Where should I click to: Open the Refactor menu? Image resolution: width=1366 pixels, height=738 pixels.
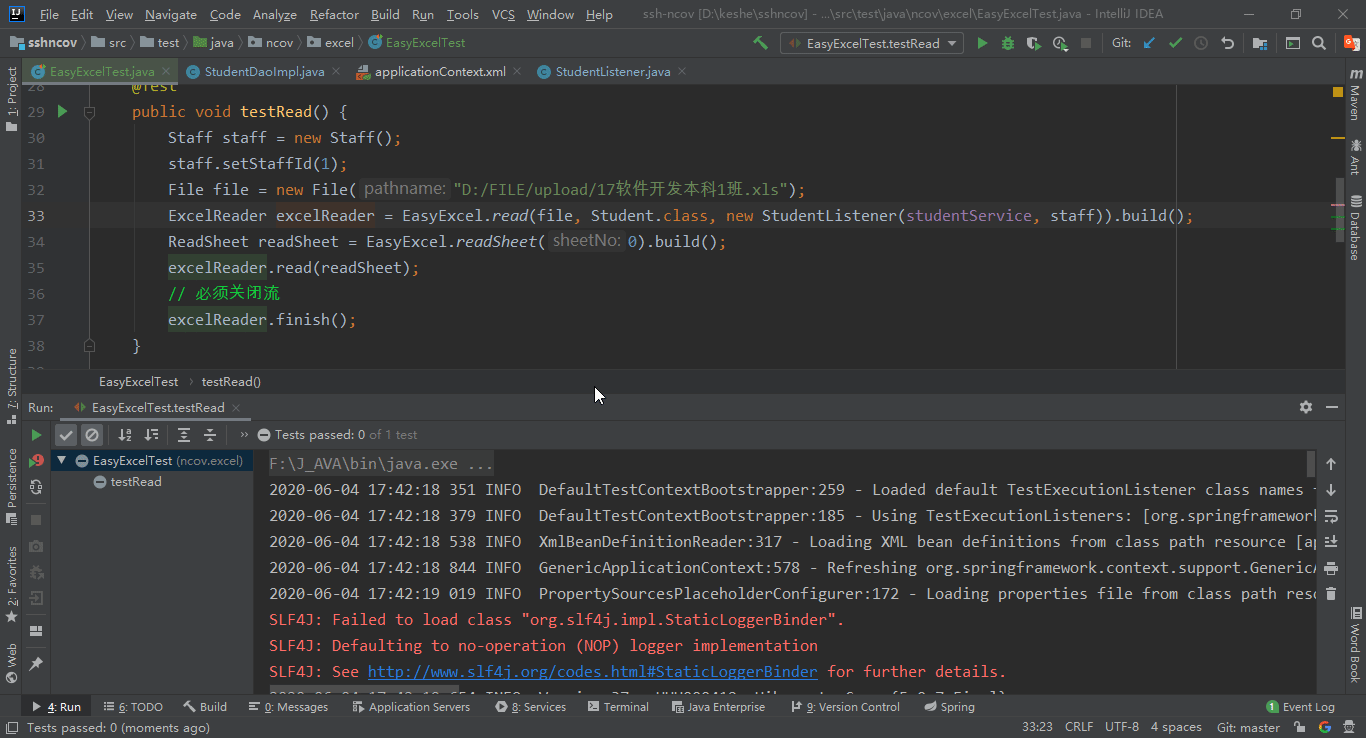334,15
